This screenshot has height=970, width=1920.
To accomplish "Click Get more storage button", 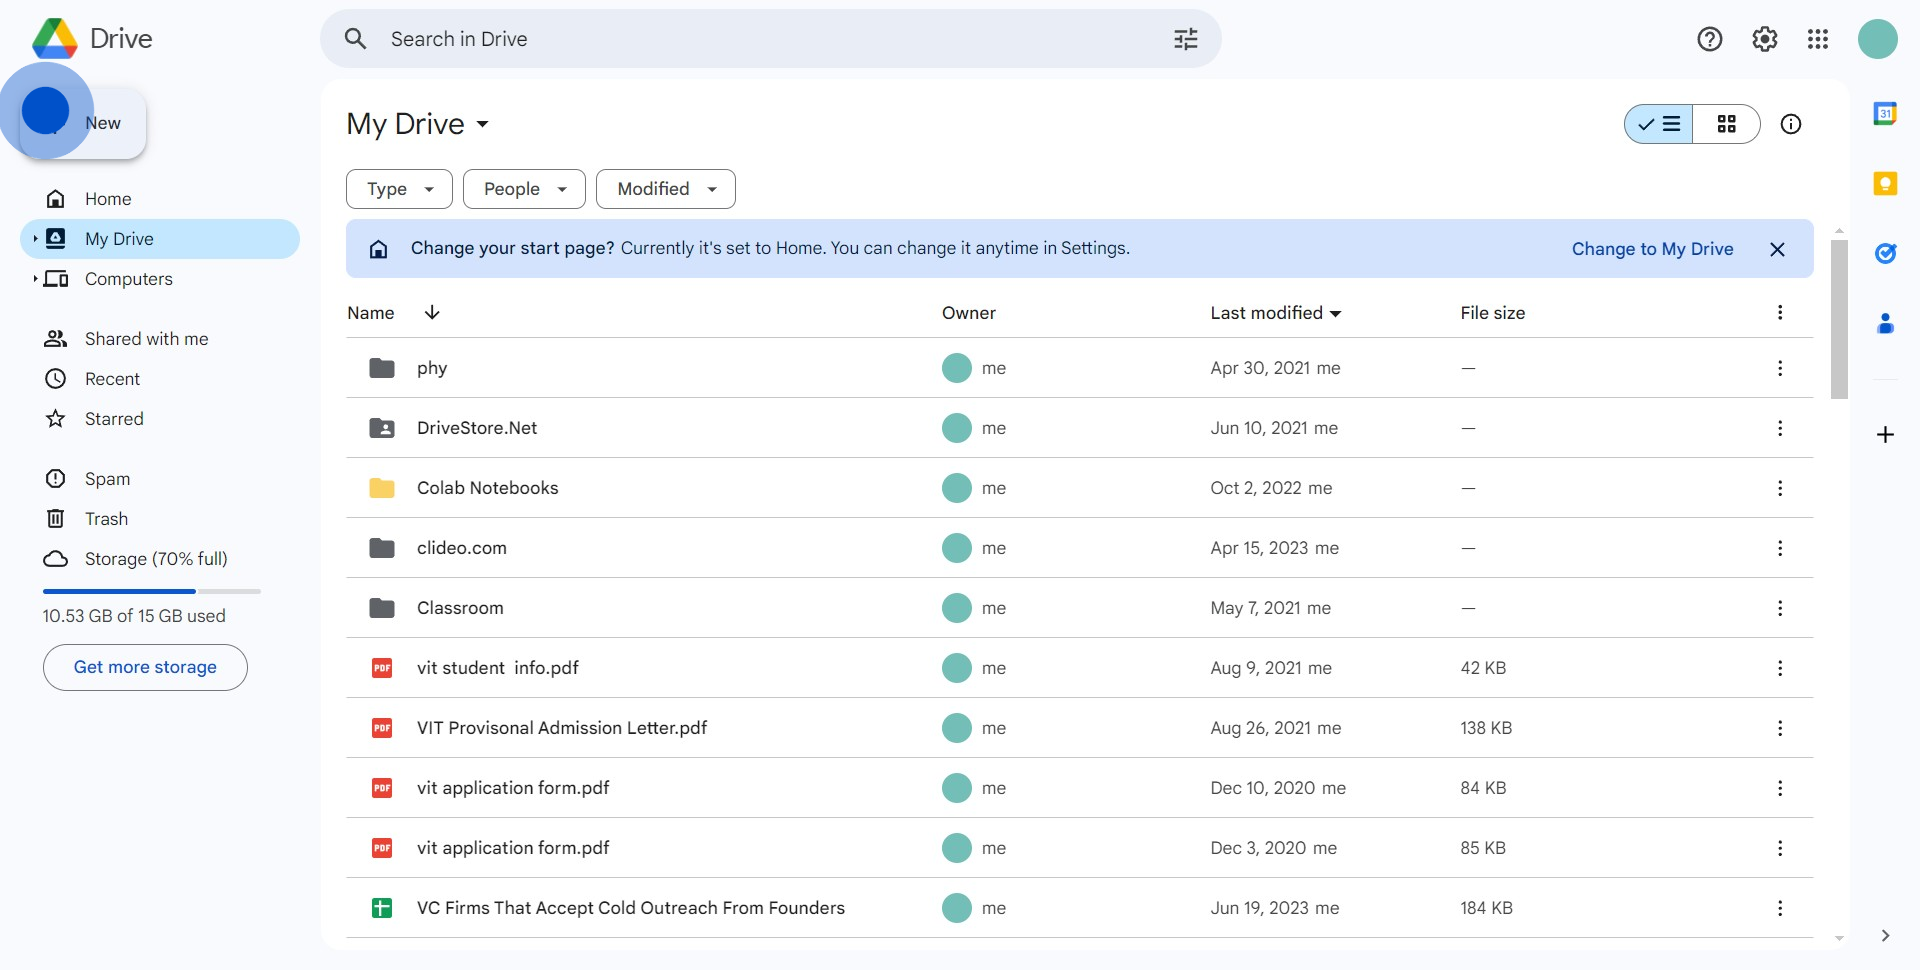I will [145, 667].
